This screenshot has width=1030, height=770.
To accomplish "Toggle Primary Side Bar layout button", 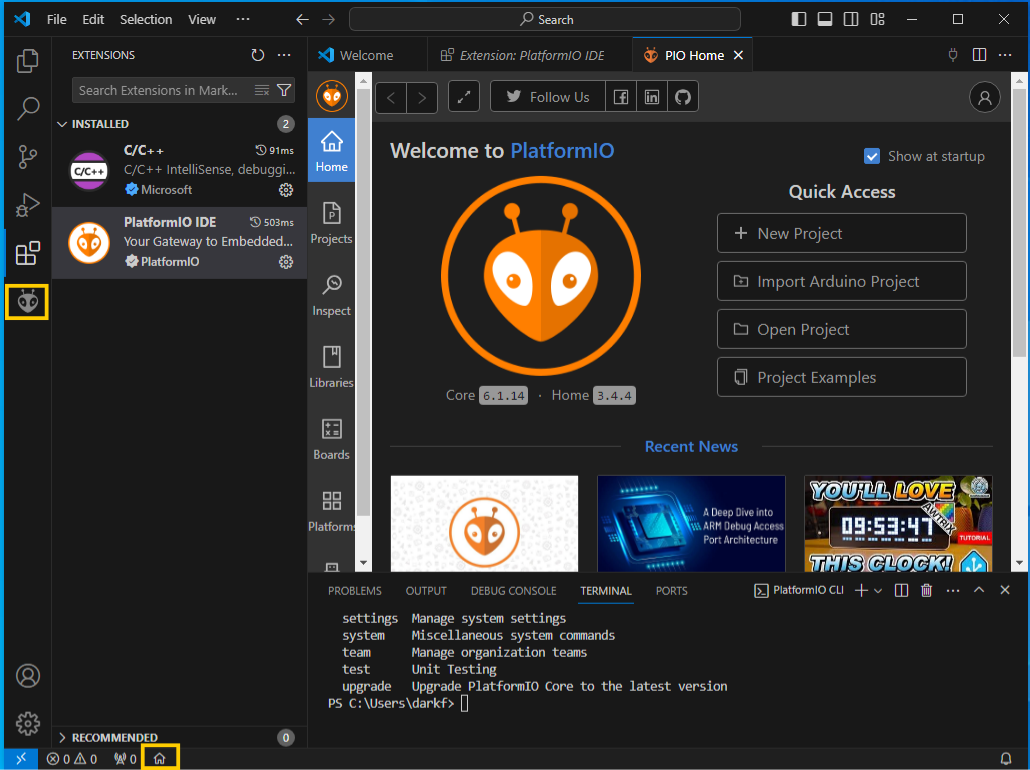I will pyautogui.click(x=799, y=19).
